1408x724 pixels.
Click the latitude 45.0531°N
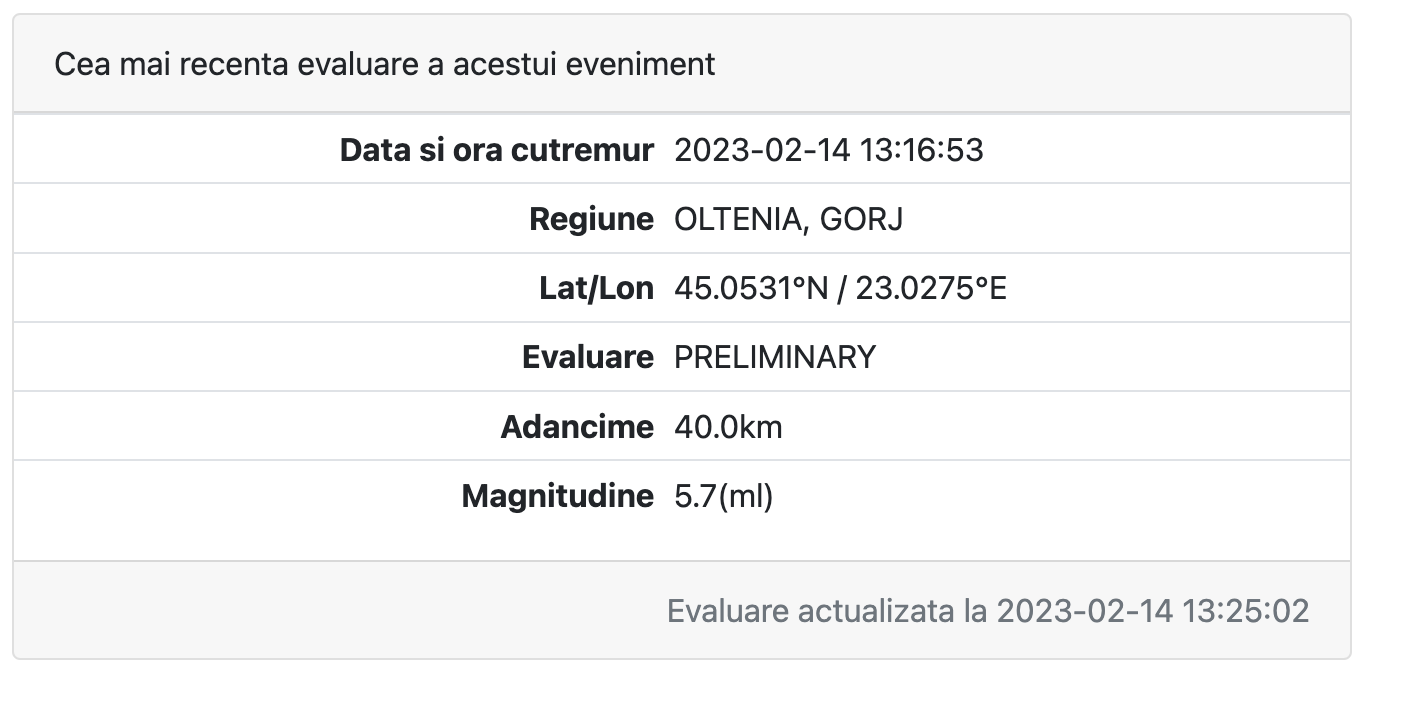coord(750,289)
